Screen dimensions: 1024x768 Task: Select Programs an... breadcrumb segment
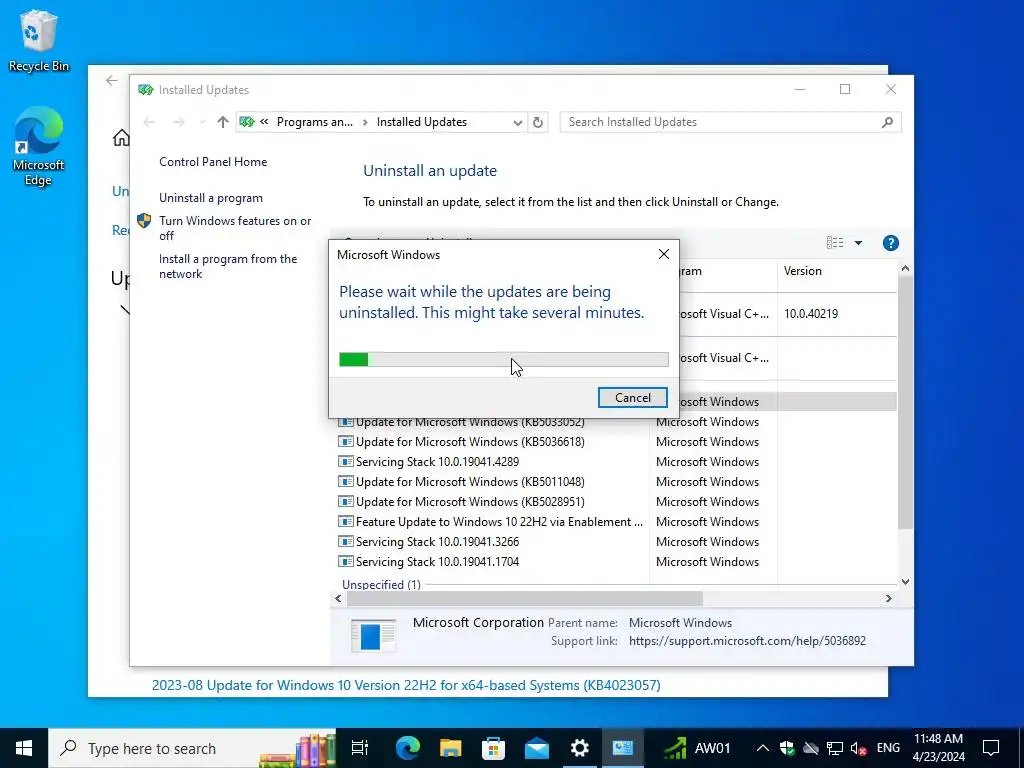(x=314, y=122)
